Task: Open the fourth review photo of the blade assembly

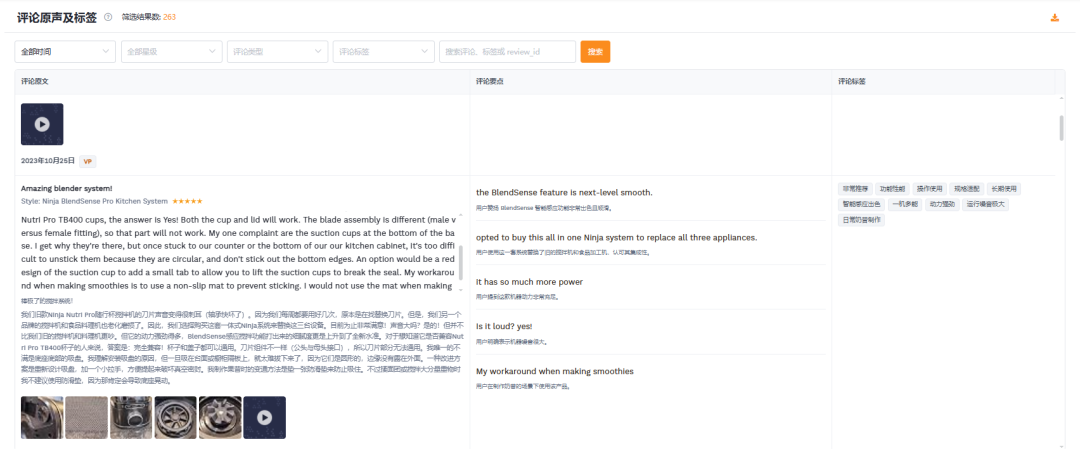Action: click(x=176, y=417)
